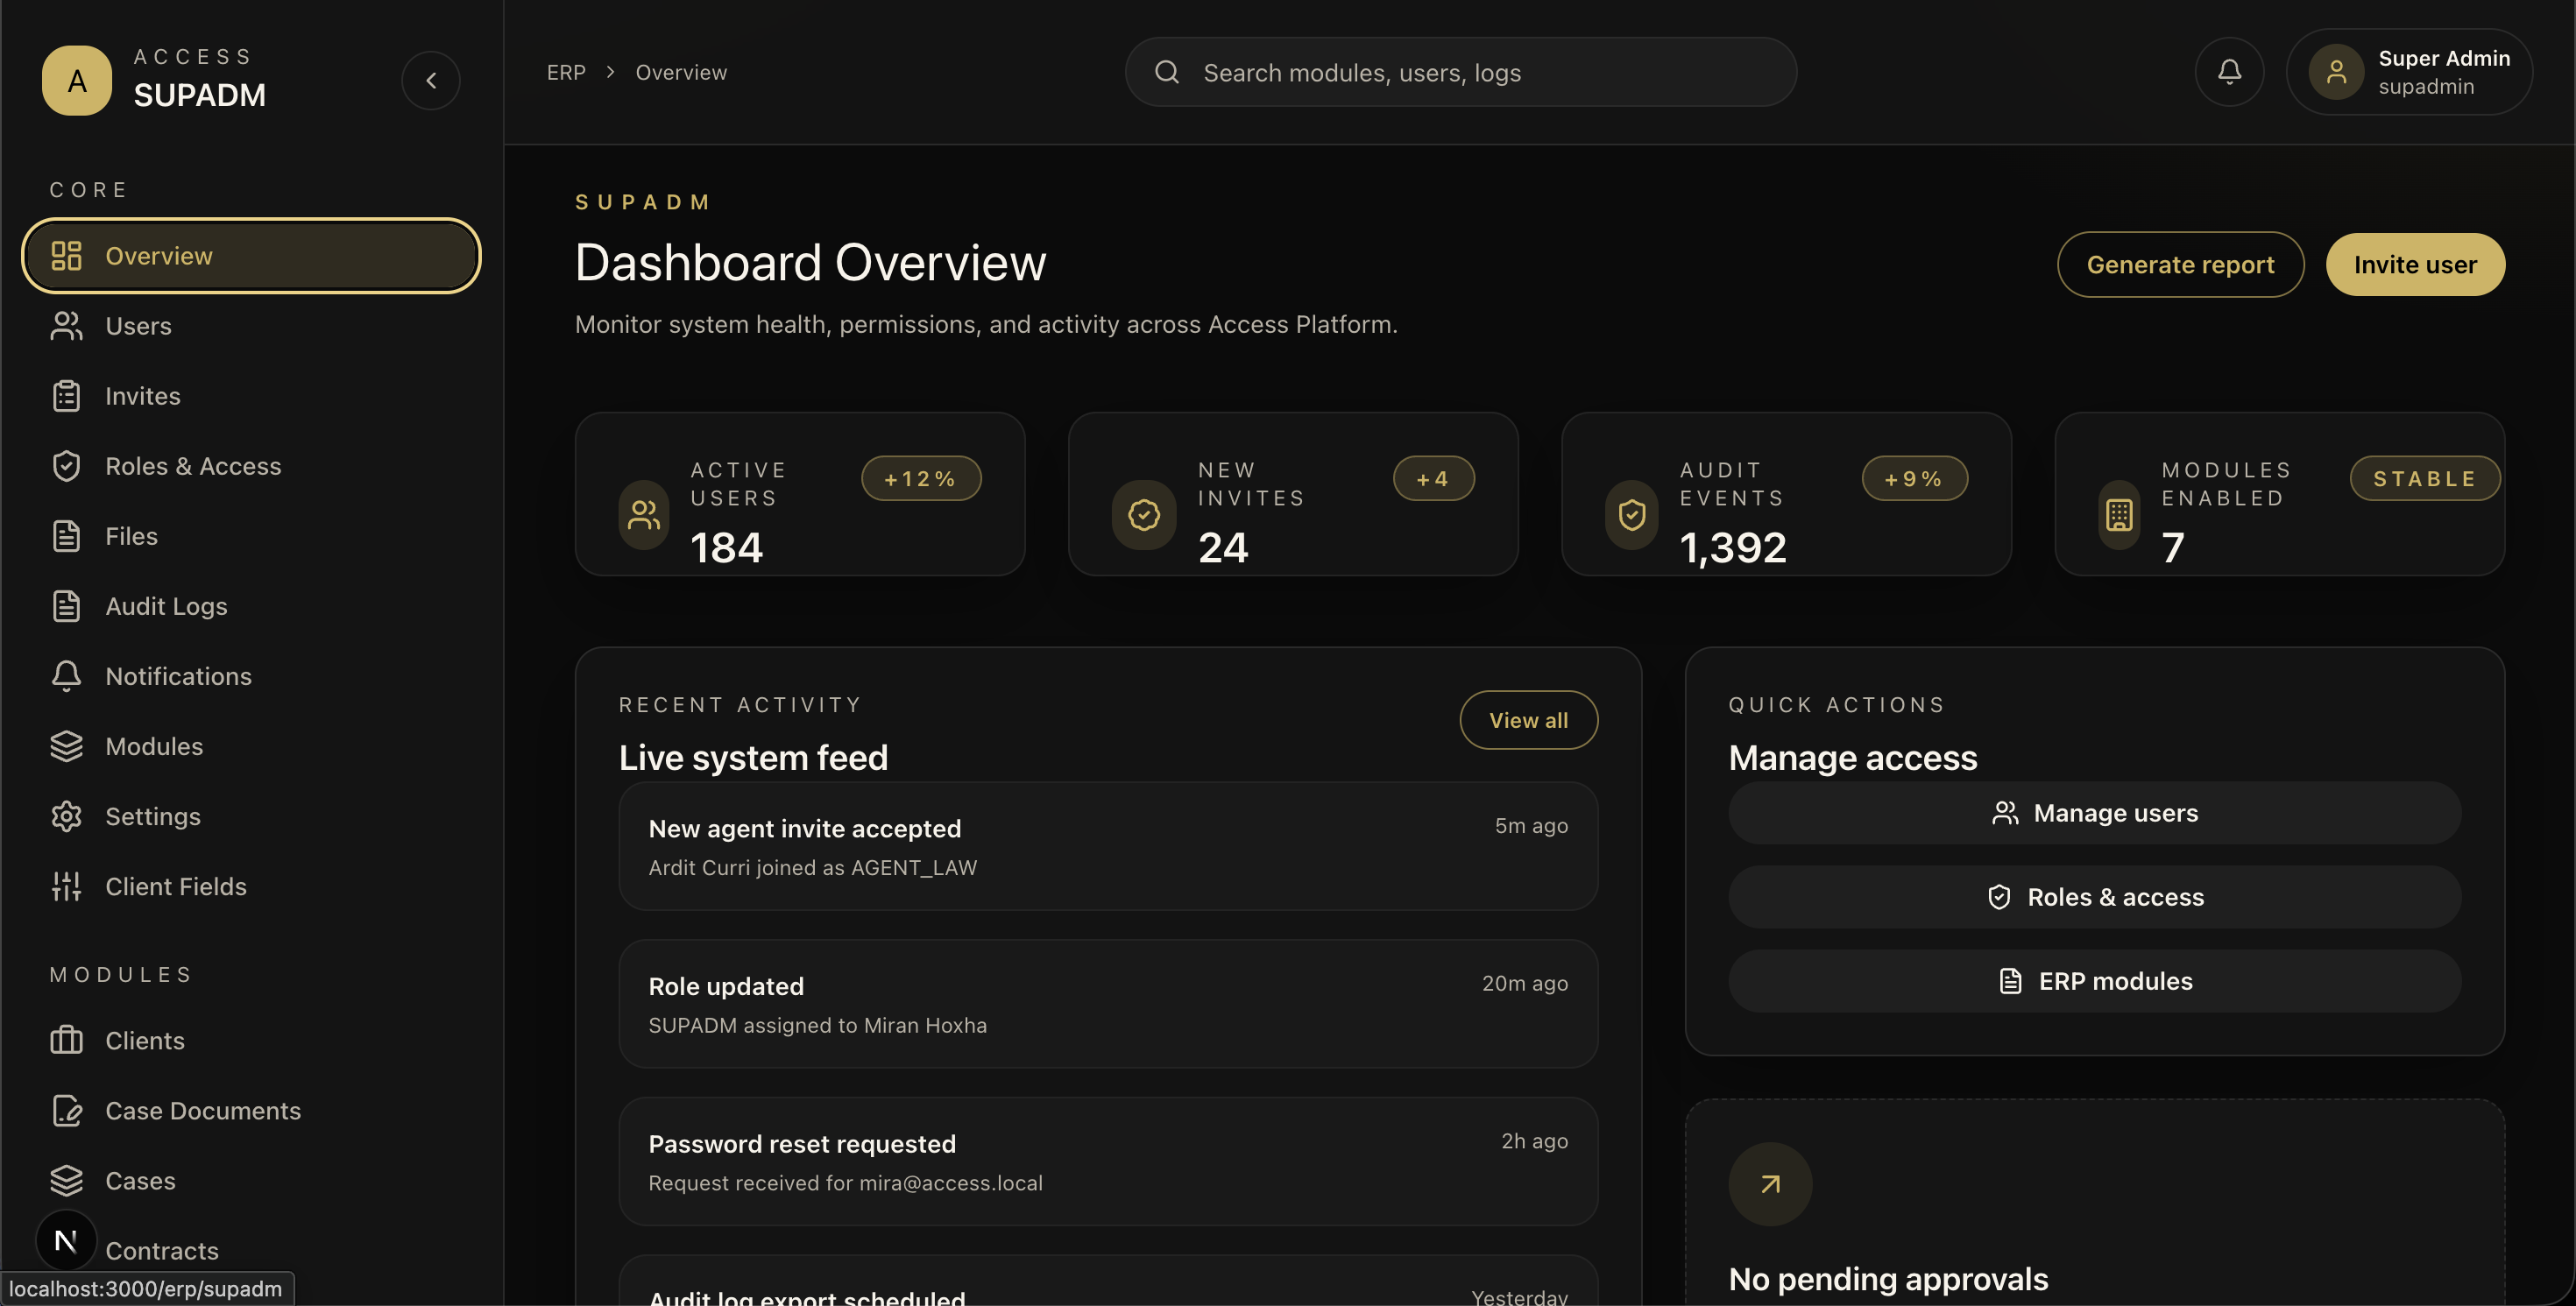The width and height of the screenshot is (2576, 1306).
Task: Navigate to Roles & Access in sidebar
Action: coord(251,466)
